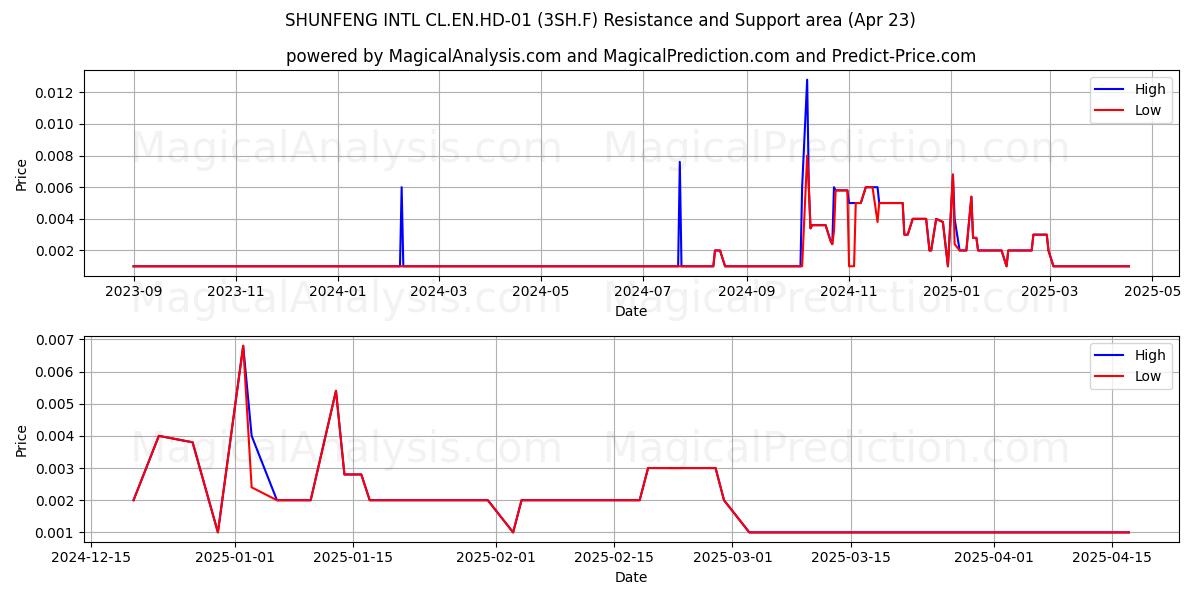
Task: Click the 2024-05 x-axis label
Action: [x=540, y=291]
